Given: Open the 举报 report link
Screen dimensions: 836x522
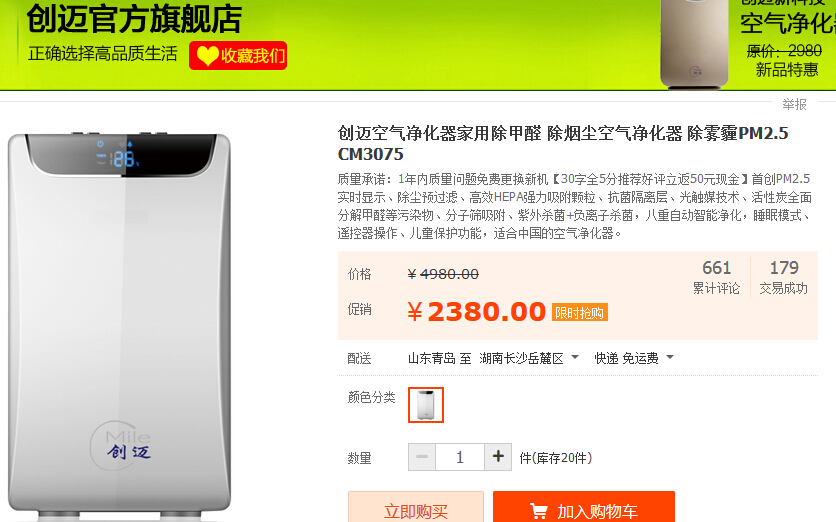Looking at the screenshot, I should [x=794, y=104].
